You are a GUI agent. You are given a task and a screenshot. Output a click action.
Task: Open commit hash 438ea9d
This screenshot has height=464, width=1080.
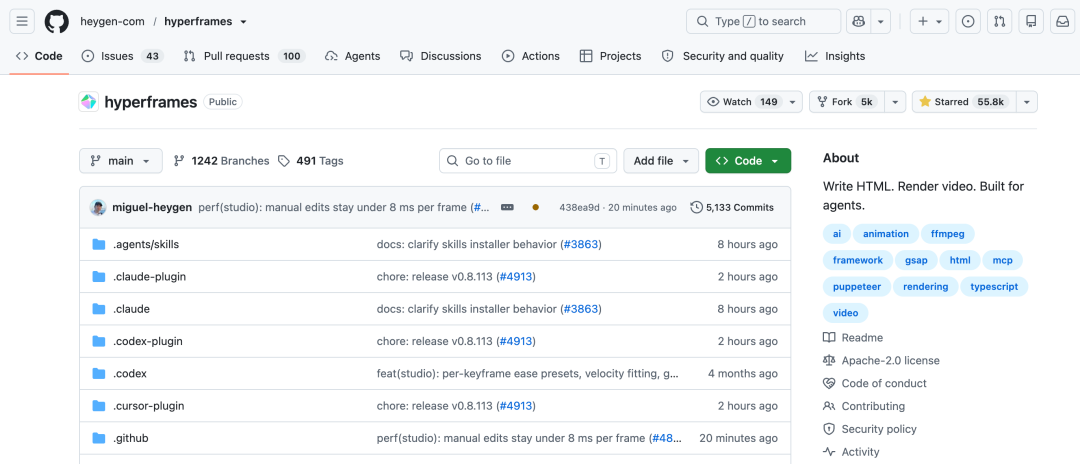[x=579, y=207]
